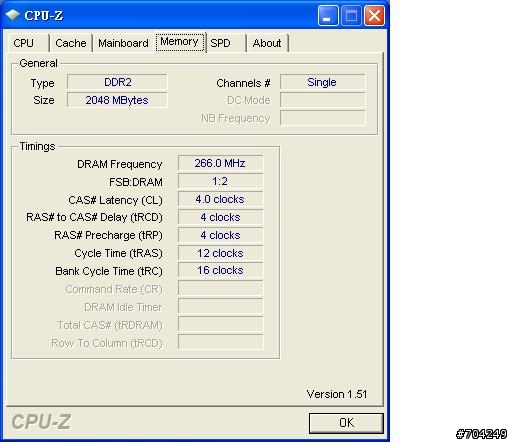Click the 2048 MBytes size field
Viewport: 512px width, 442px height.
coord(117,100)
